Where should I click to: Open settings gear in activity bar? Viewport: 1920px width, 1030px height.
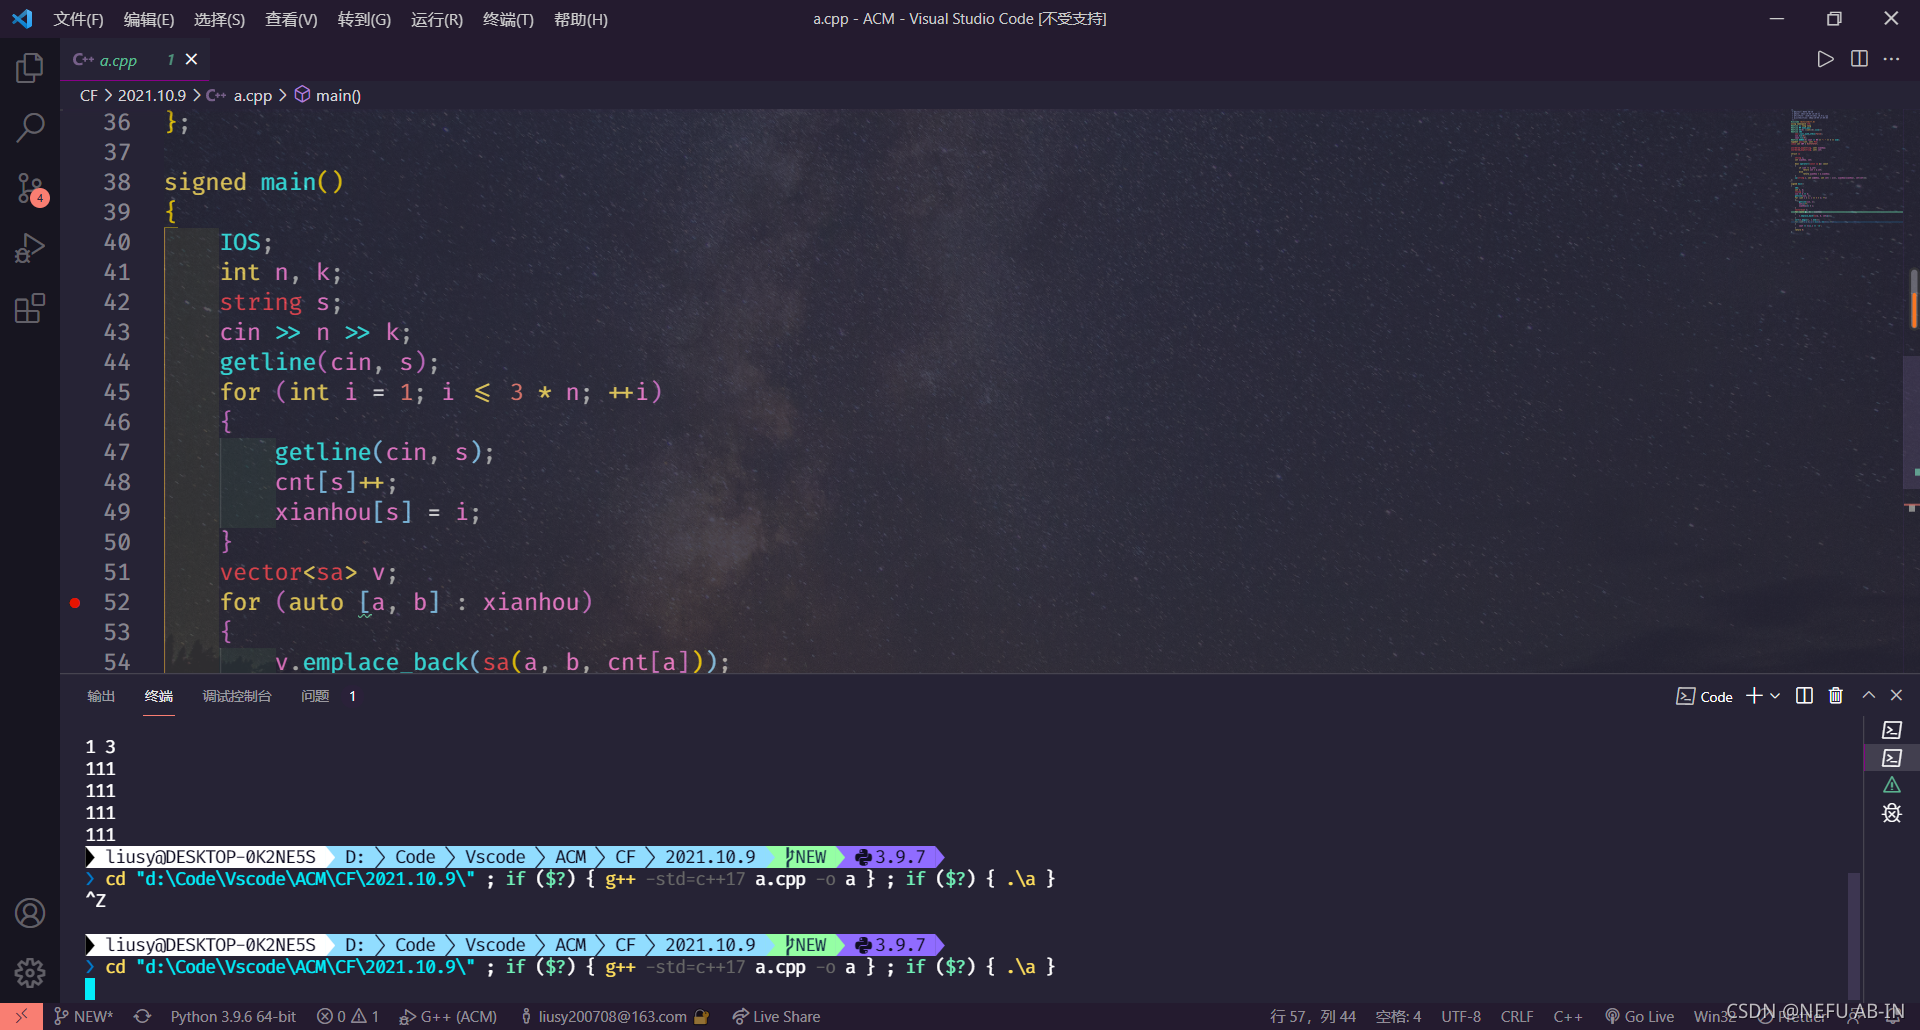(x=29, y=972)
